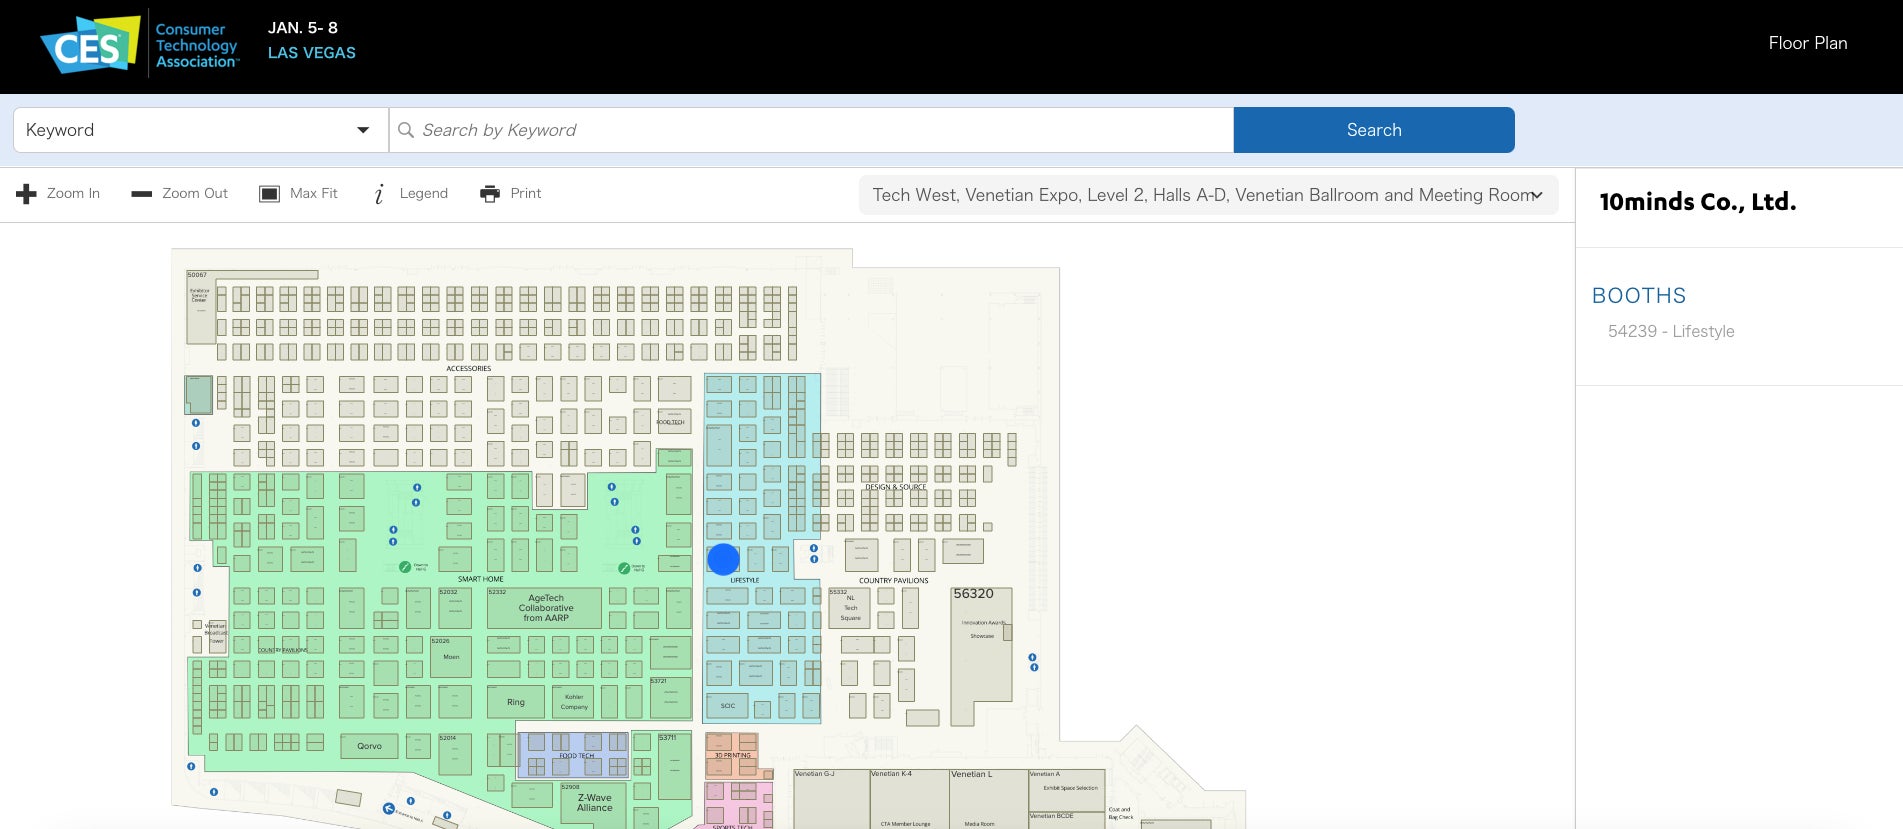Click the Venetian G-J room

pos(831,798)
